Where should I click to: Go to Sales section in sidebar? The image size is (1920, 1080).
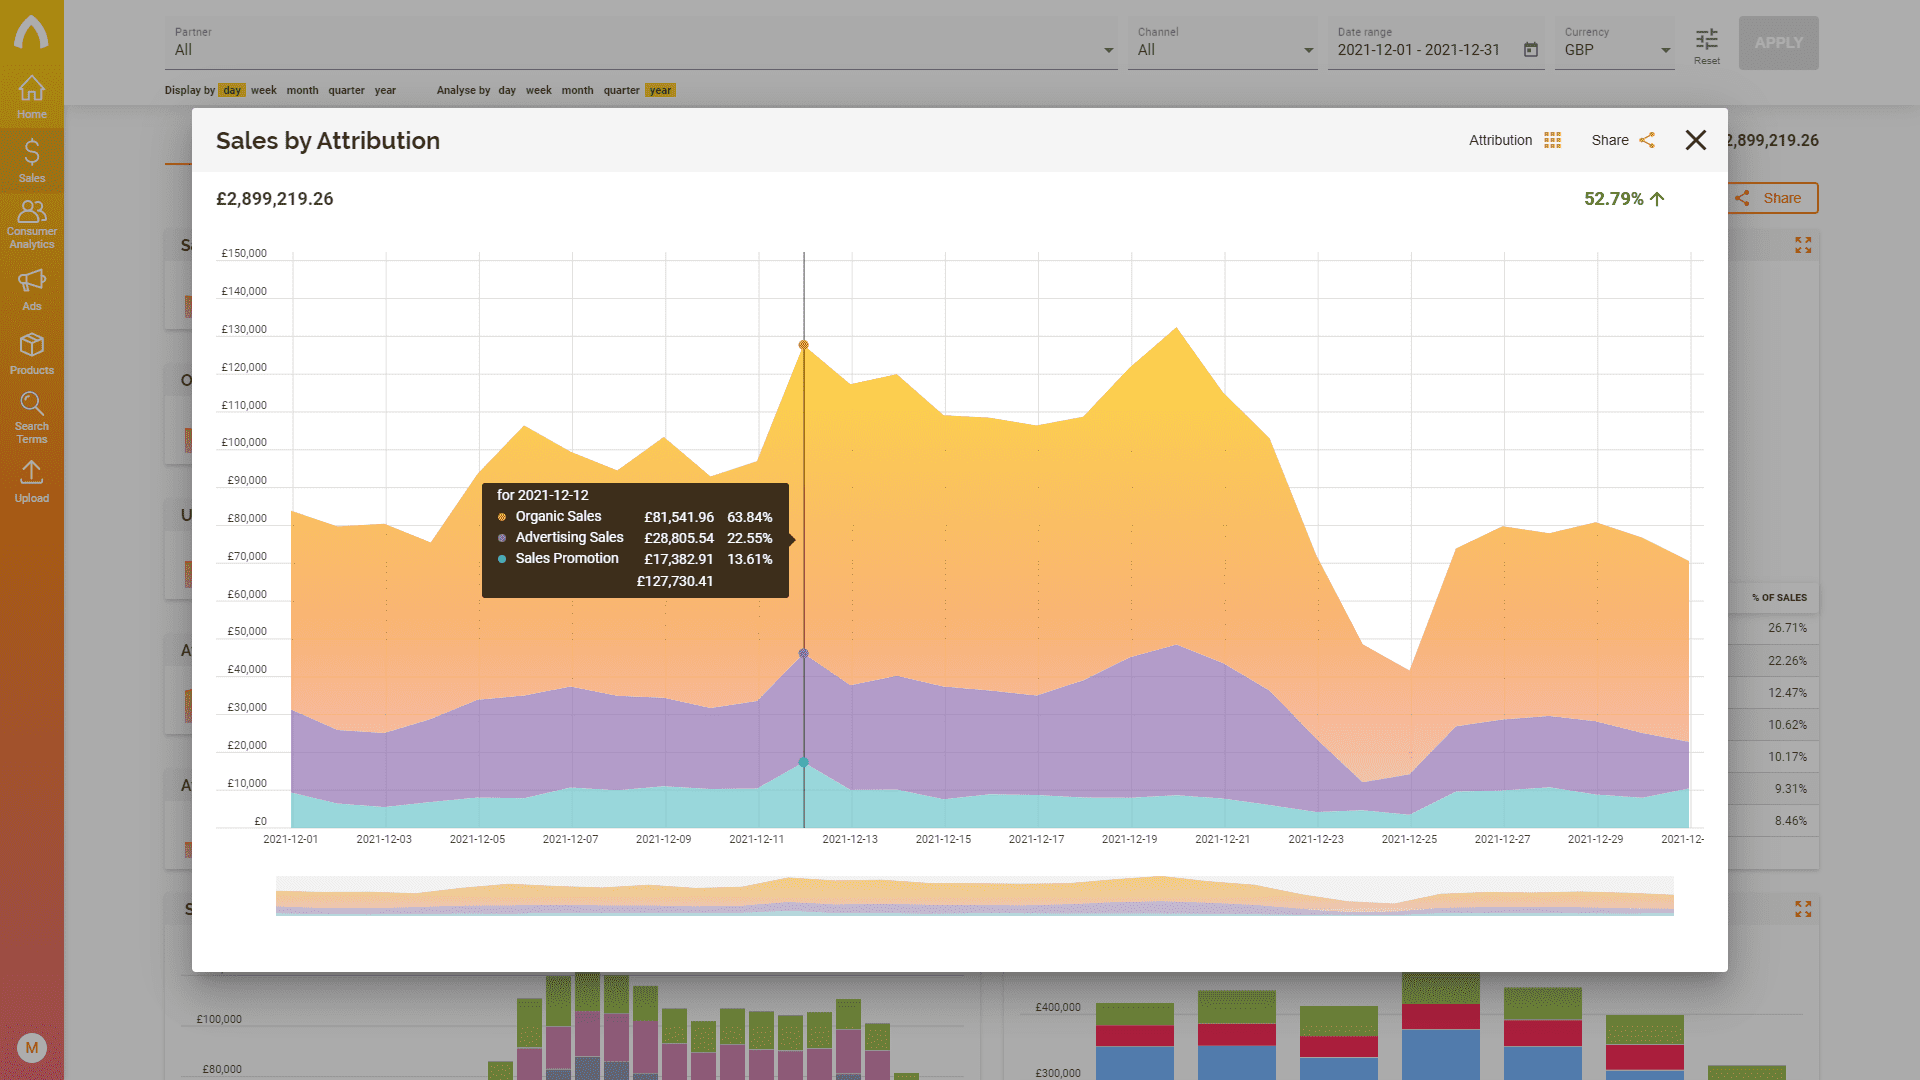(x=31, y=161)
